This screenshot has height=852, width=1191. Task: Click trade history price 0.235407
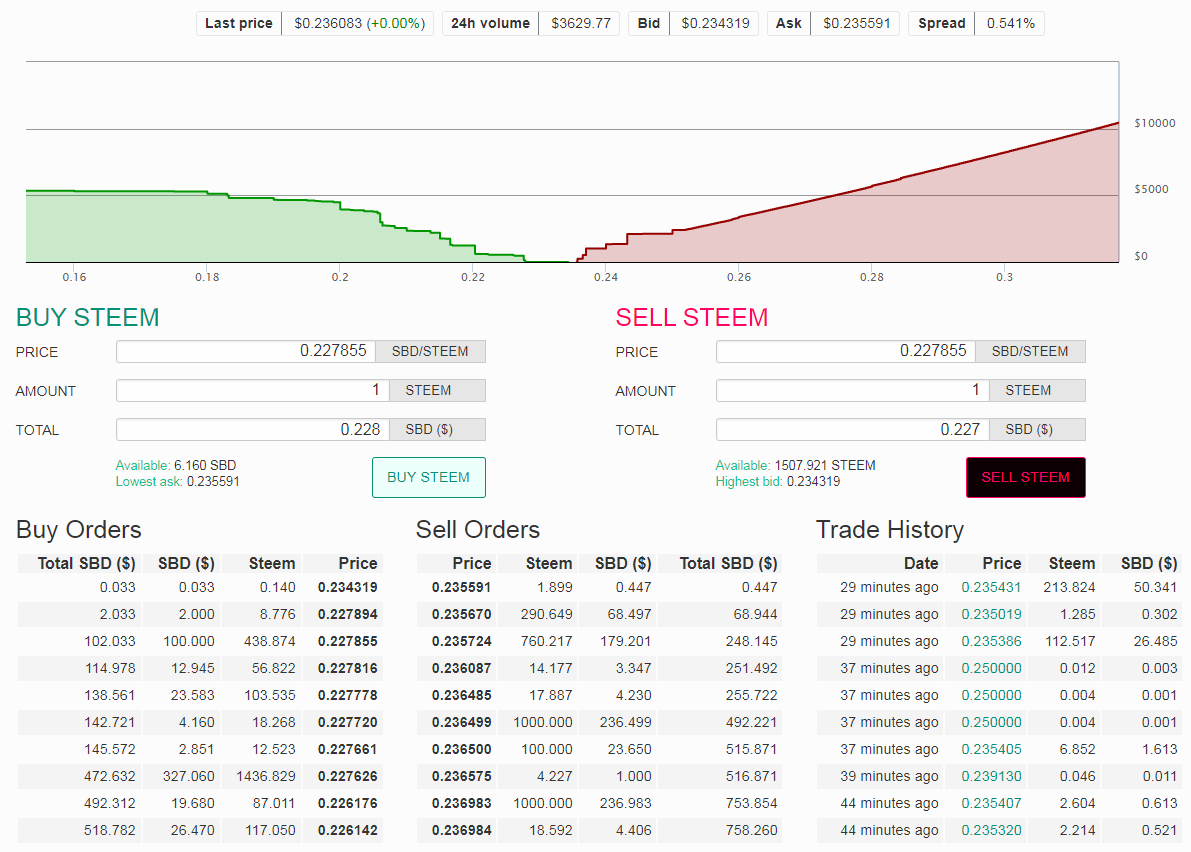coord(991,803)
